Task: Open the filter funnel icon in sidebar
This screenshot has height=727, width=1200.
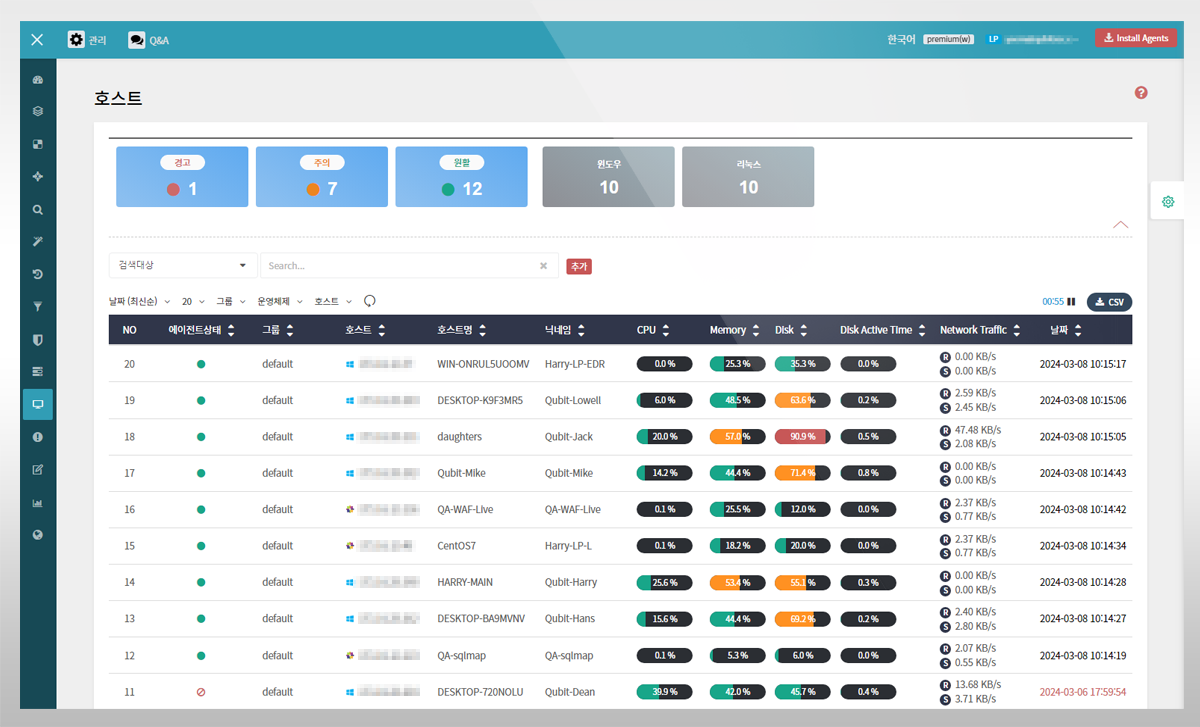Action: pos(38,306)
